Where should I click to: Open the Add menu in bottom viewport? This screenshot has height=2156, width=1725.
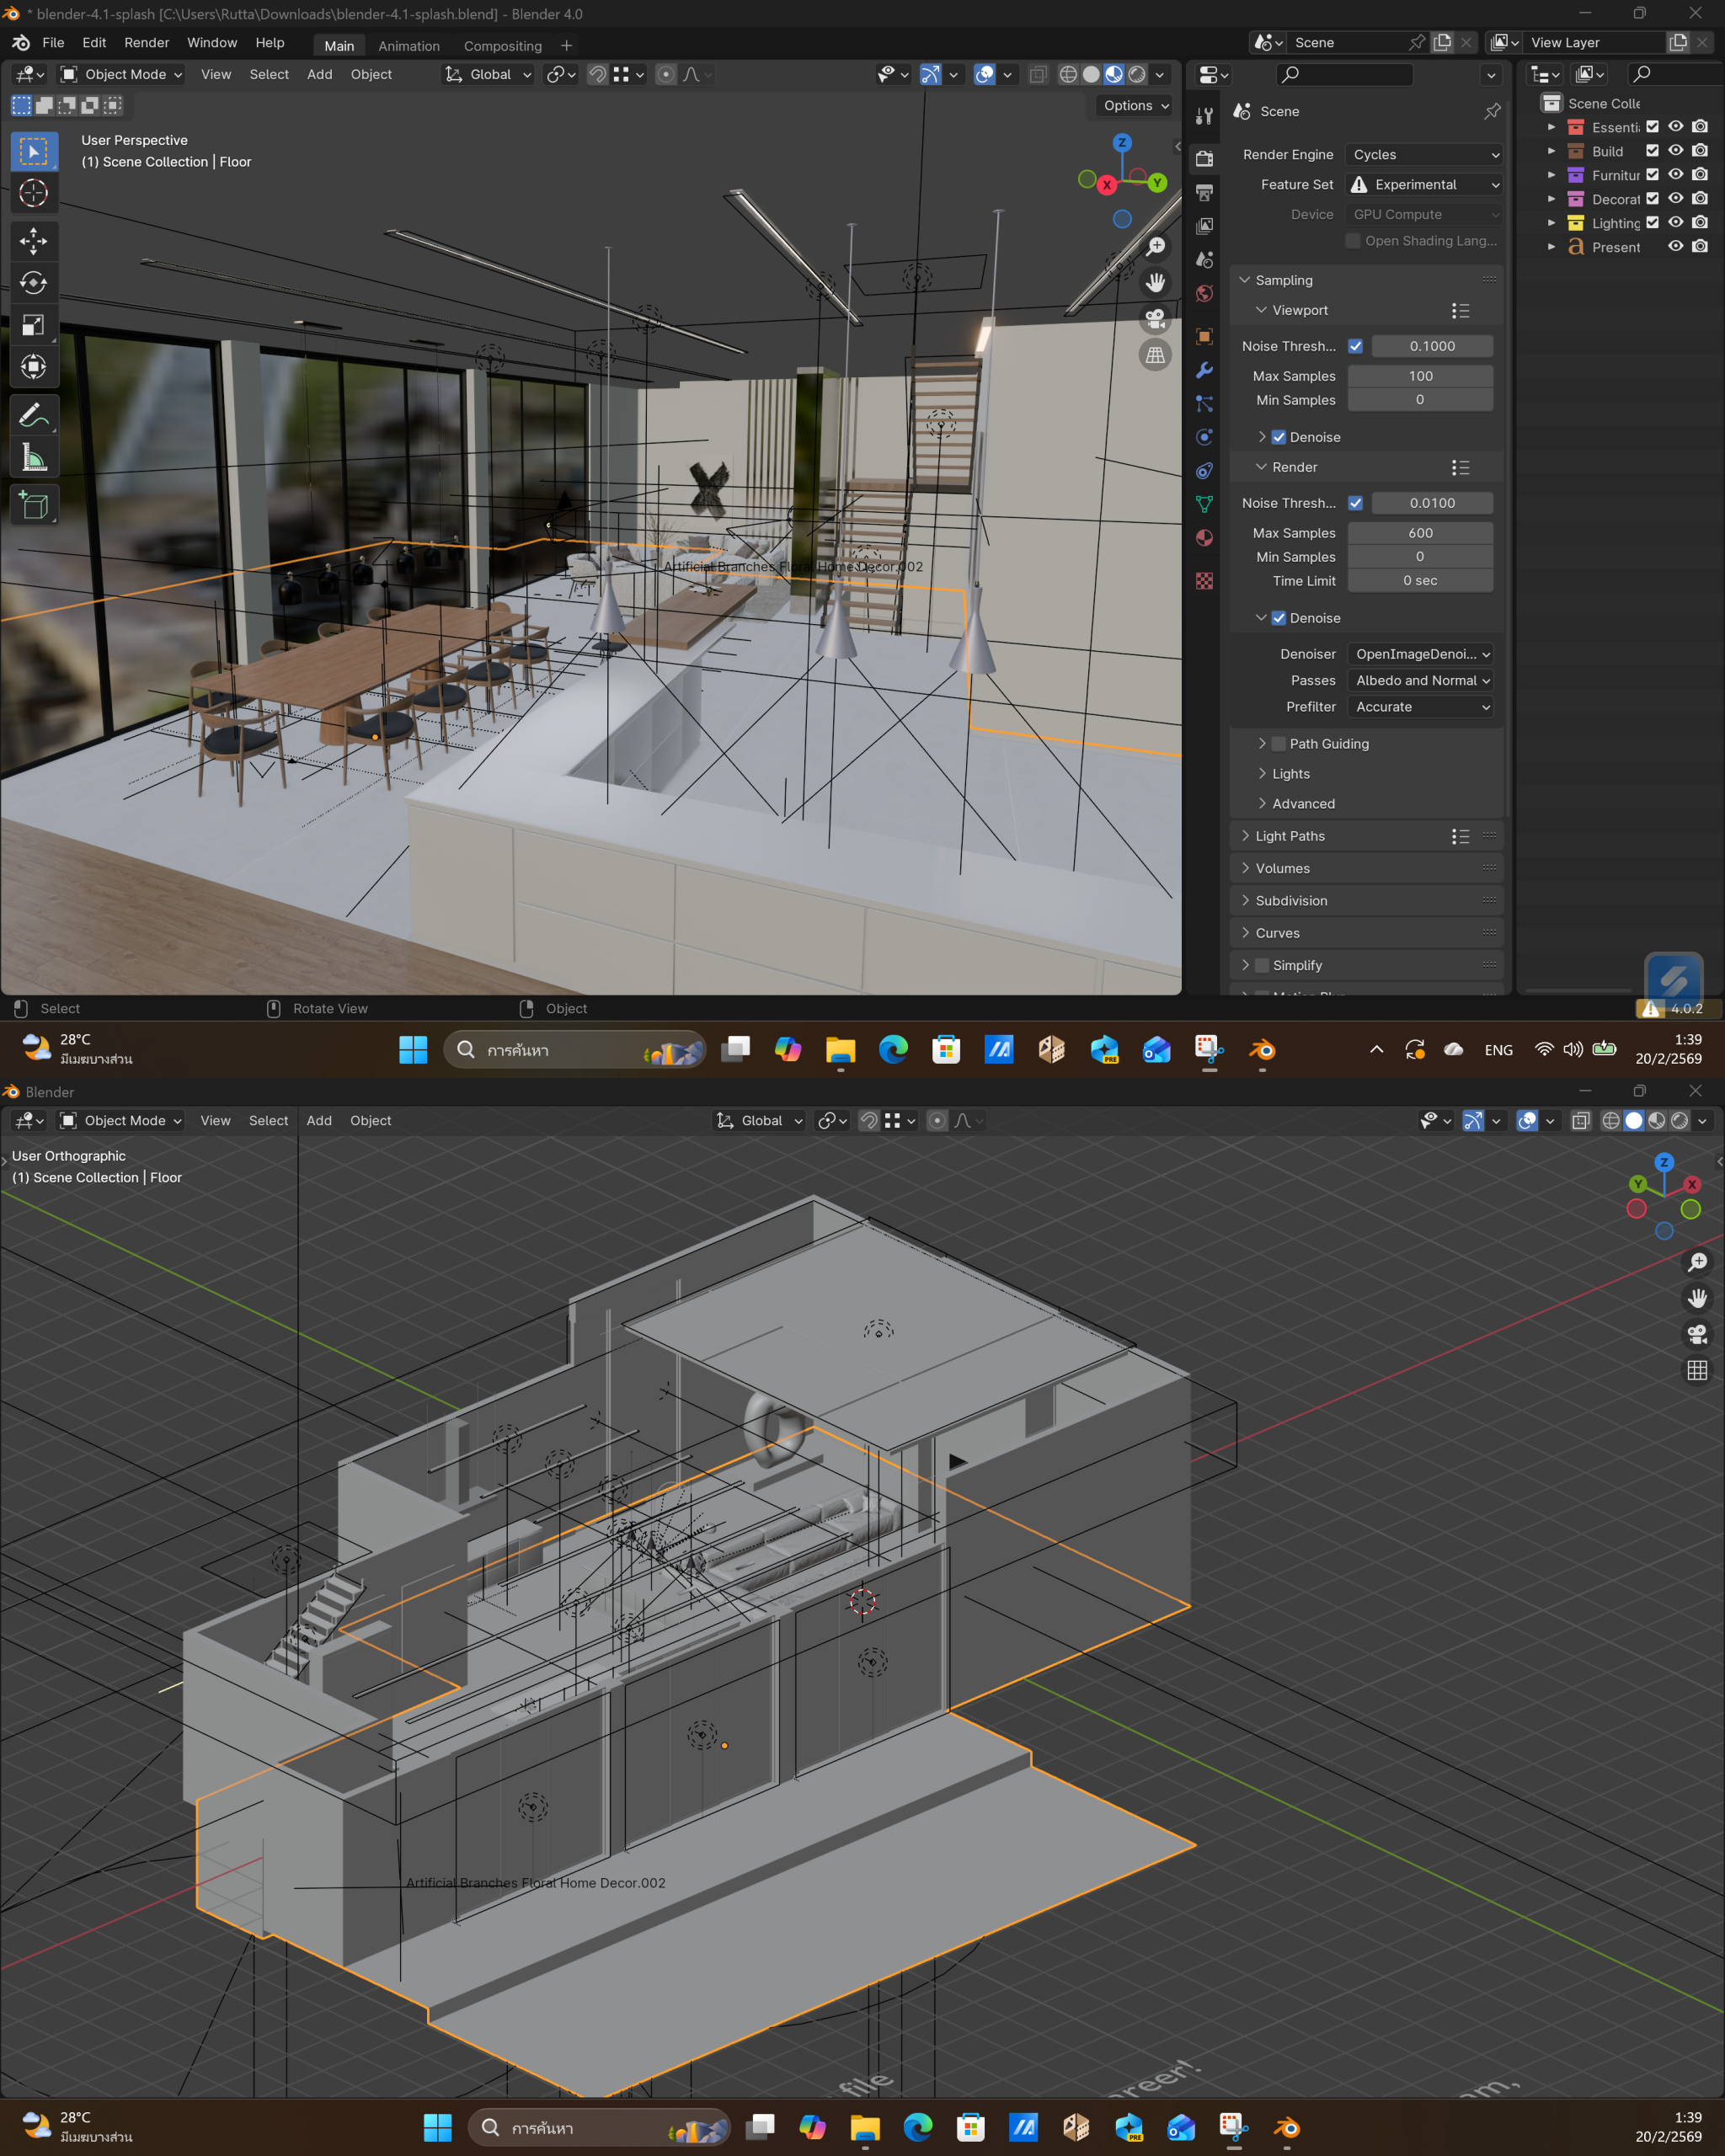[x=319, y=1120]
